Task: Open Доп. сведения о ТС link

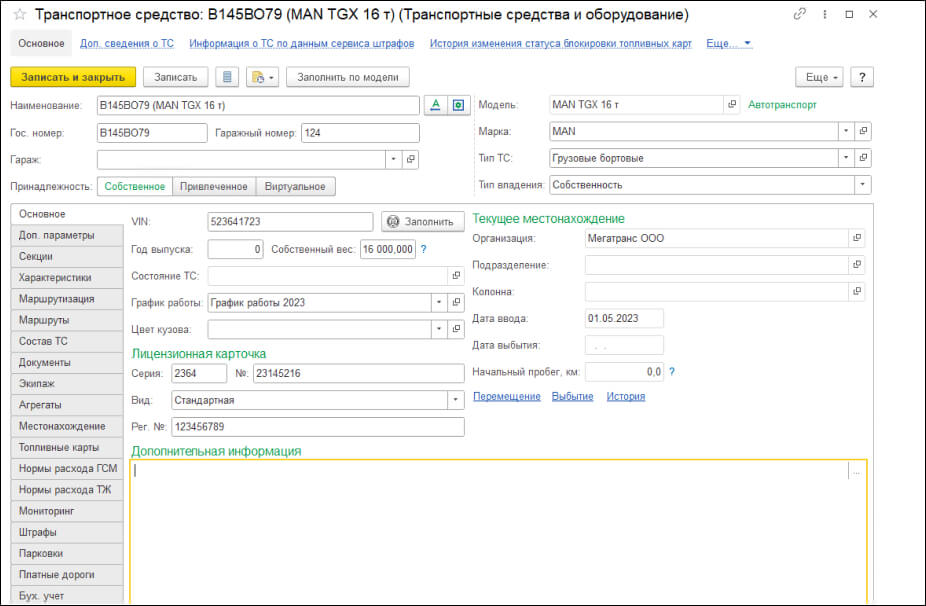Action: (x=127, y=43)
